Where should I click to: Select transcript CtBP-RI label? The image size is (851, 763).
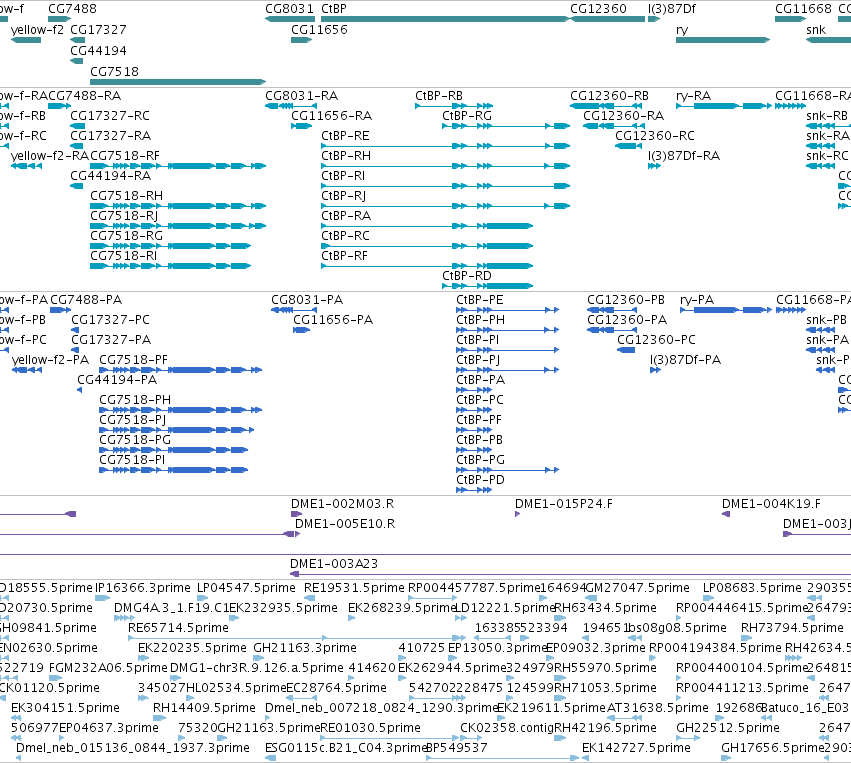pyautogui.click(x=343, y=176)
